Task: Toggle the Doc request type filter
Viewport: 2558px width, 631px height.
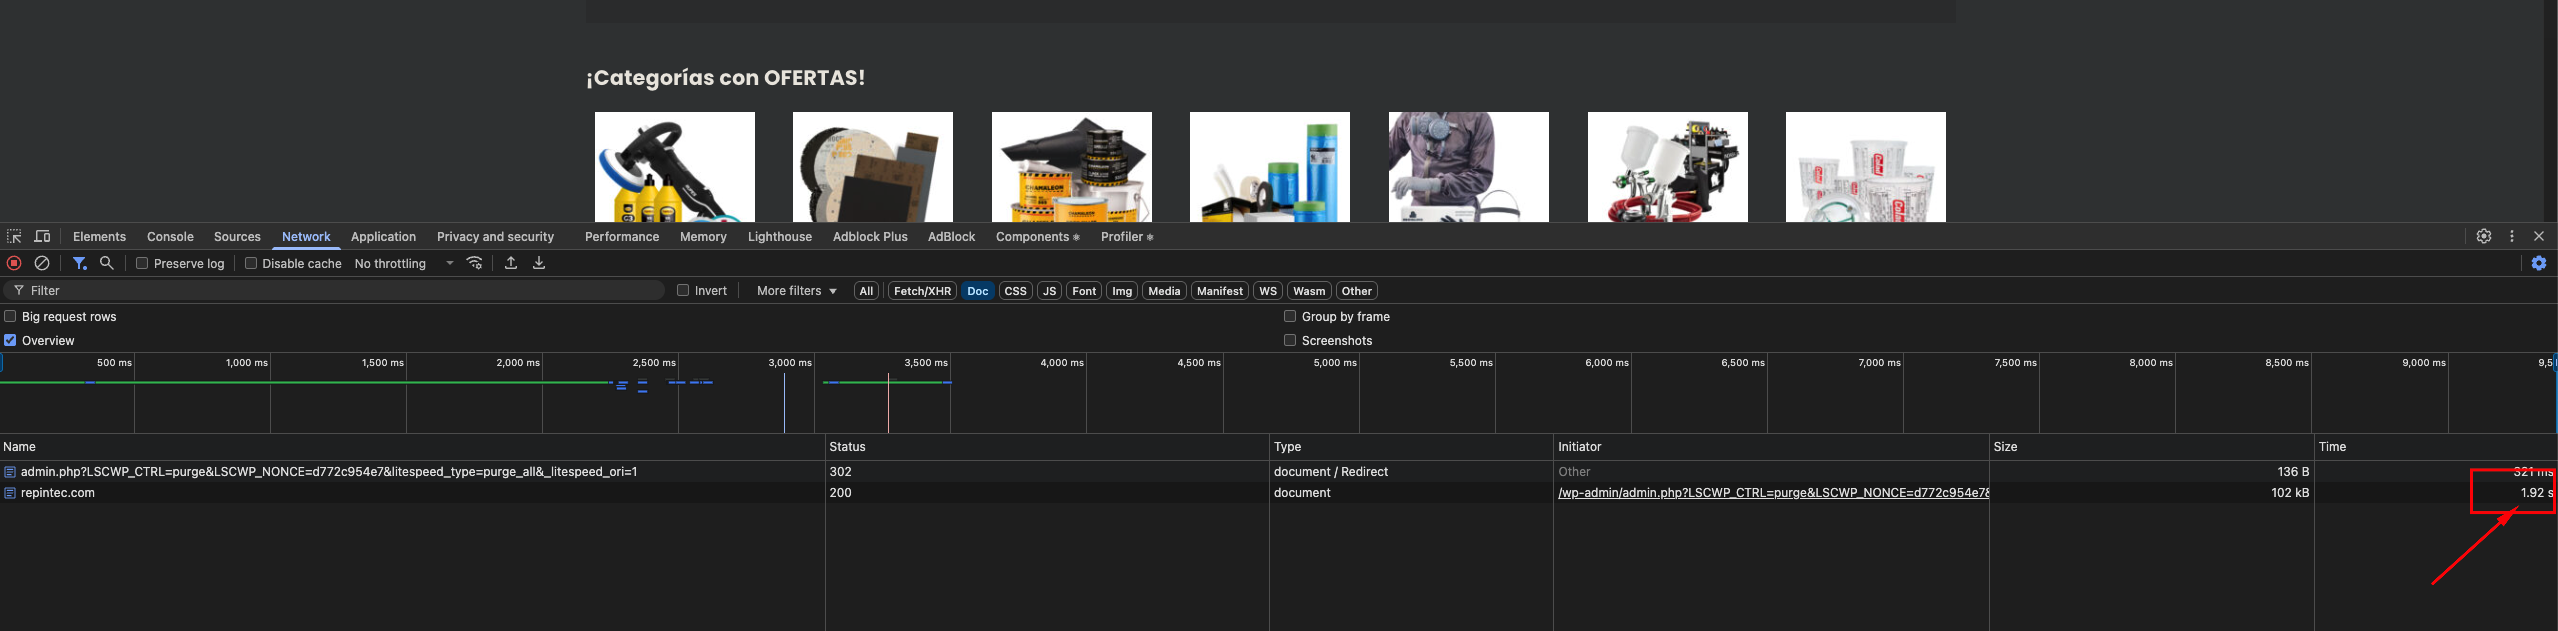Action: pyautogui.click(x=978, y=291)
